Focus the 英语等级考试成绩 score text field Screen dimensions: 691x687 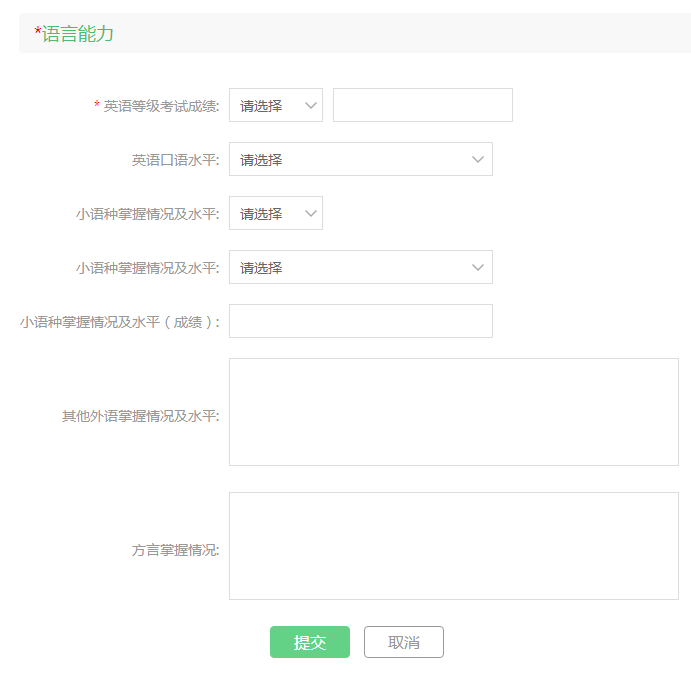pyautogui.click(x=423, y=105)
